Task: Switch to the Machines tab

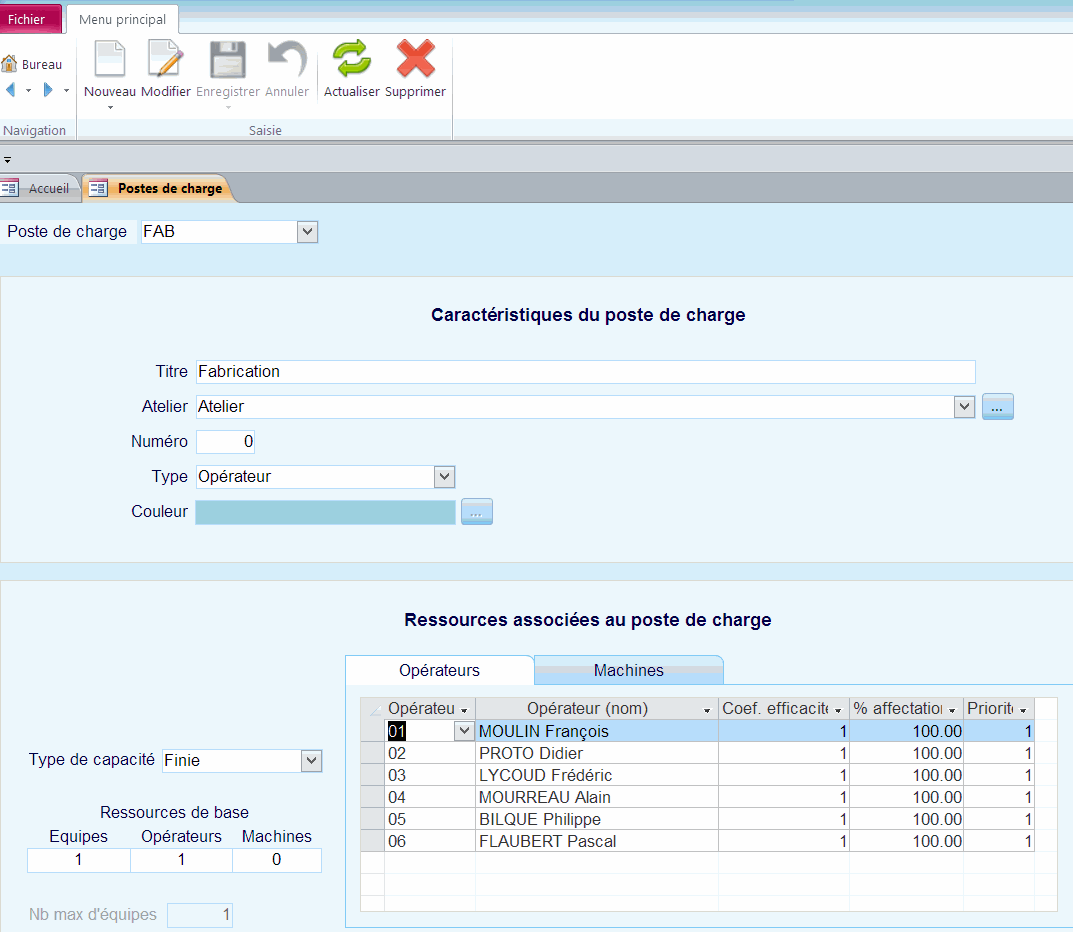Action: pos(628,669)
